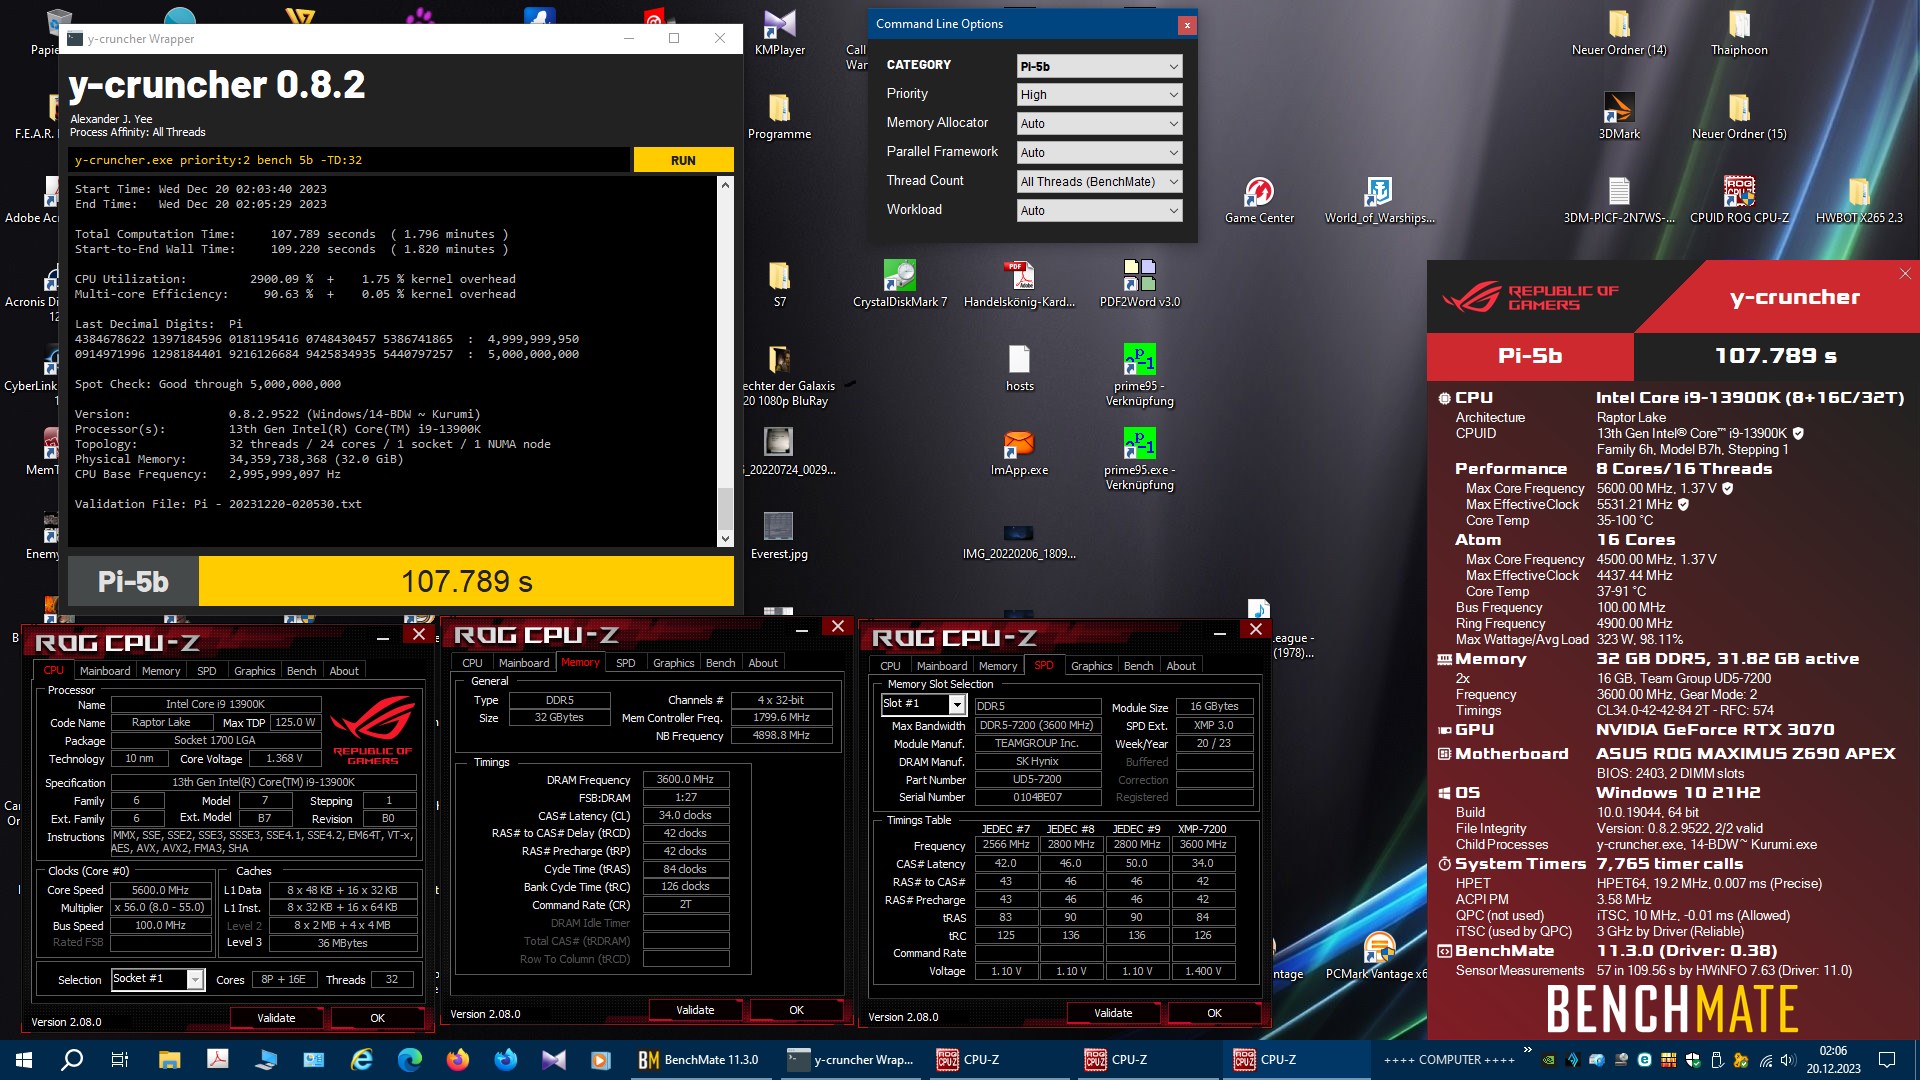Viewport: 1920px width, 1080px height.
Task: Open Graphics tab in CPU-Z Memory window
Action: (x=673, y=663)
